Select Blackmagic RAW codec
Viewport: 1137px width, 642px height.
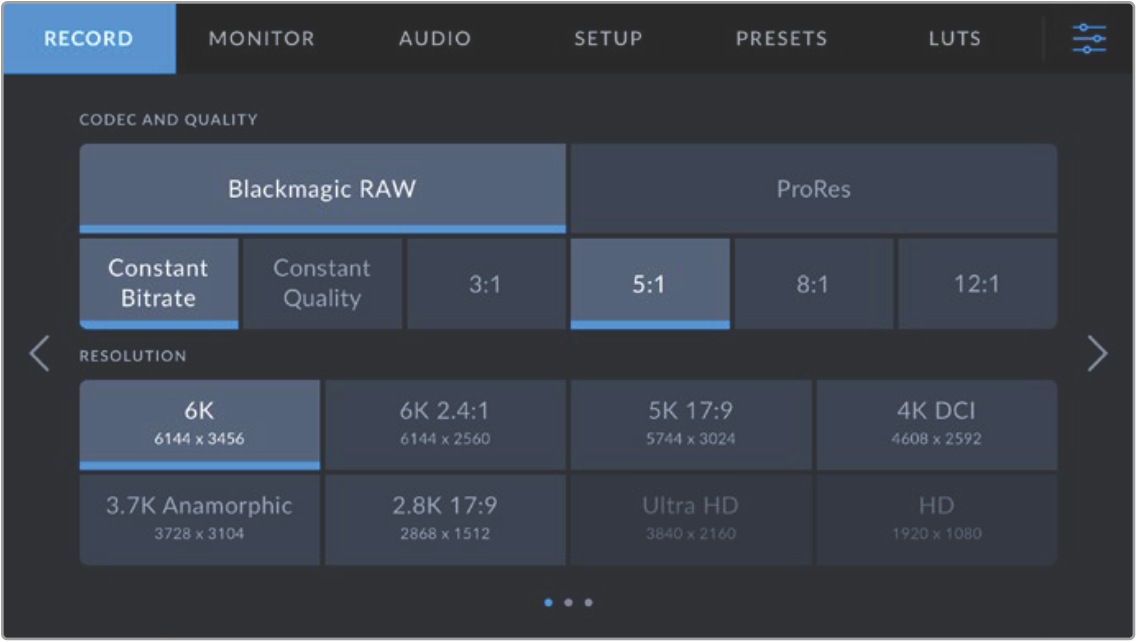[322, 189]
